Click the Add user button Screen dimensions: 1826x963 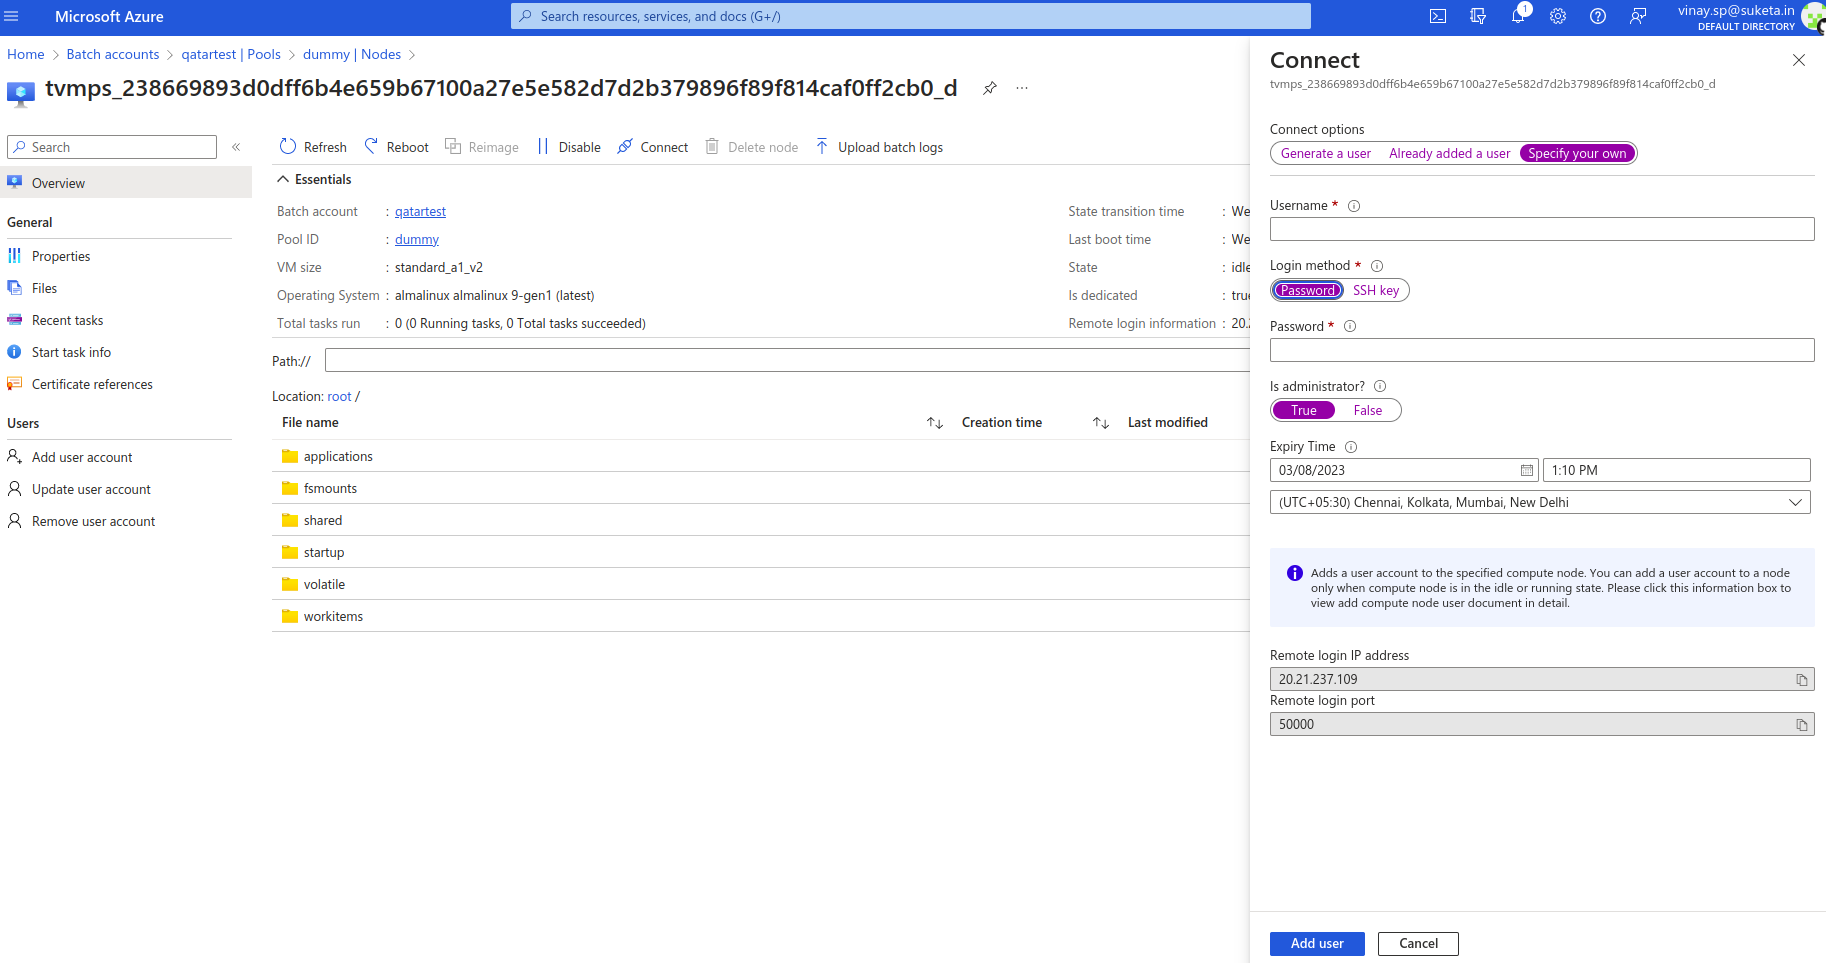(x=1316, y=943)
